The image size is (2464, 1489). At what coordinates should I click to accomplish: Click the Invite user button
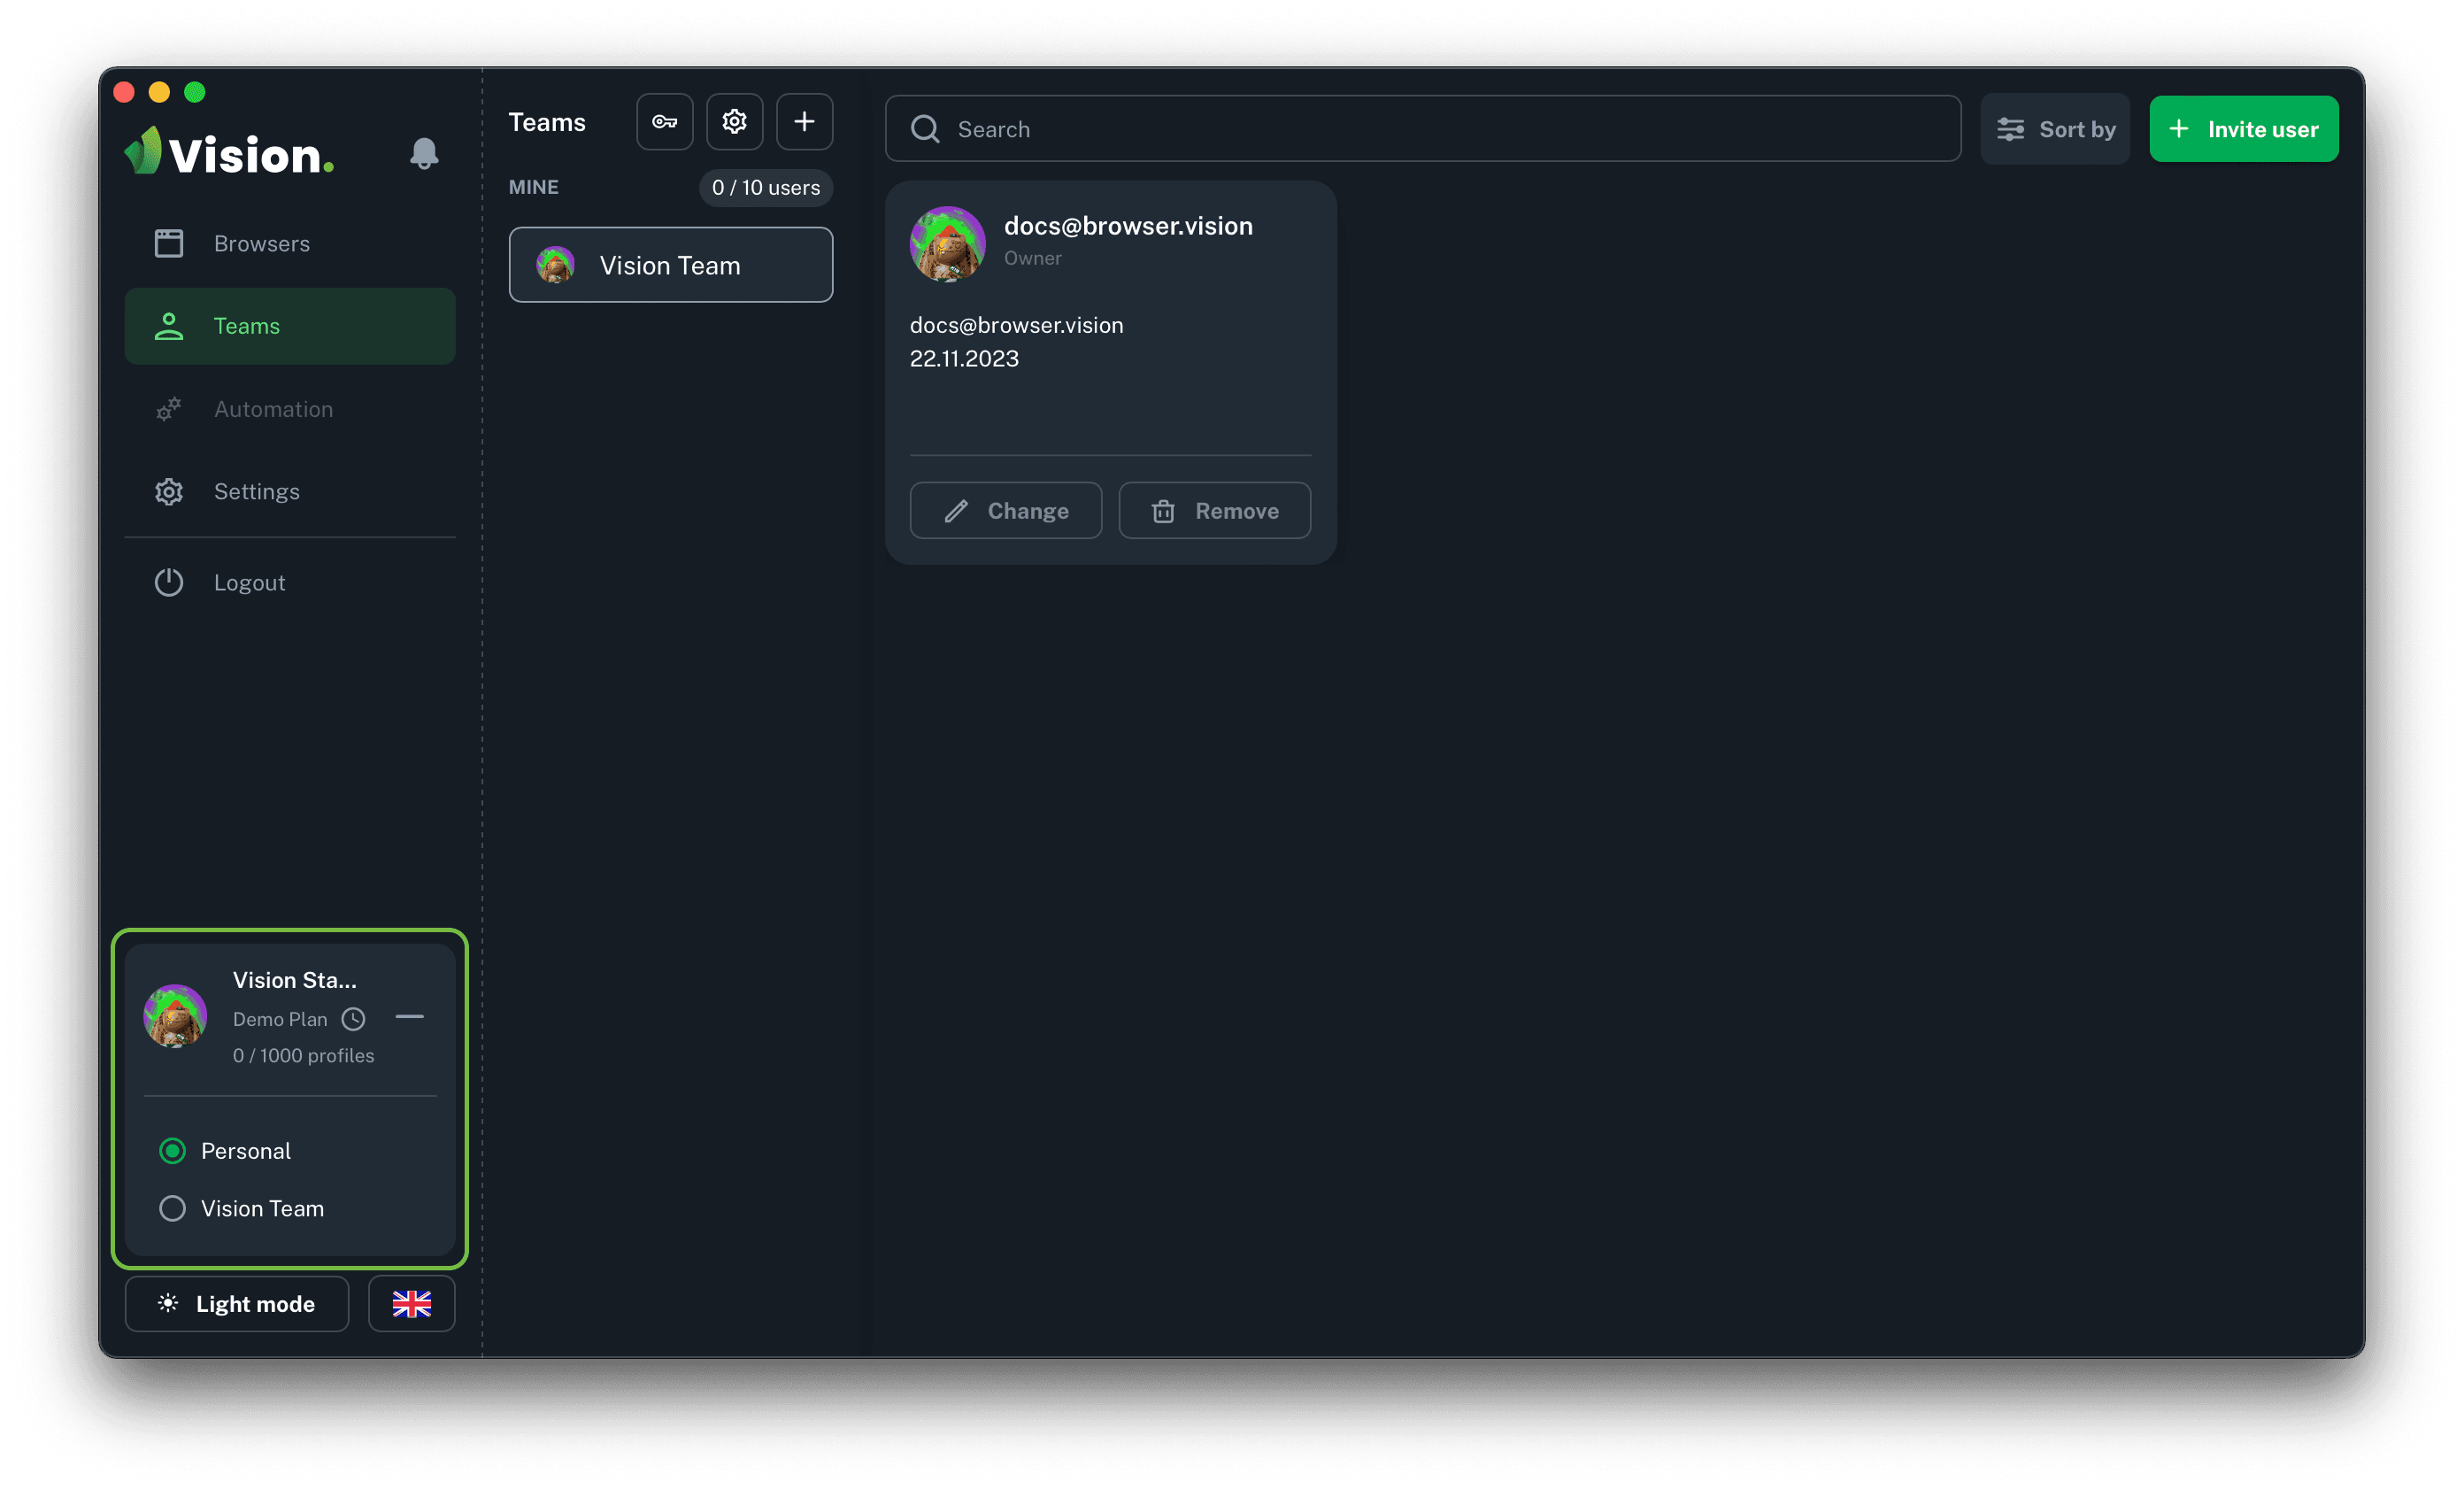[x=2243, y=129]
